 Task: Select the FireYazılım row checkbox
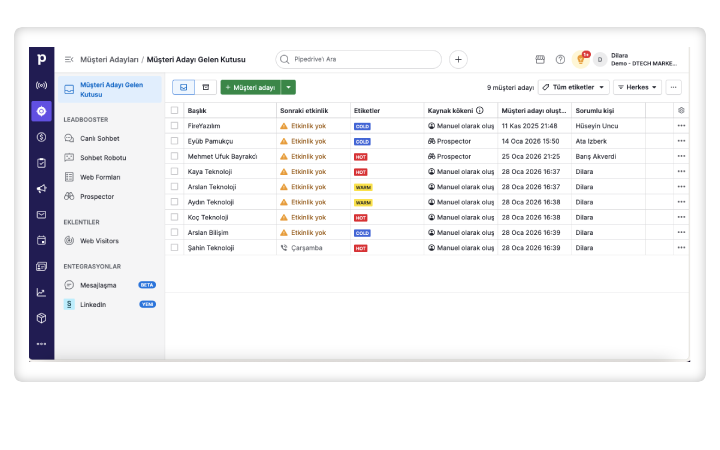[174, 126]
